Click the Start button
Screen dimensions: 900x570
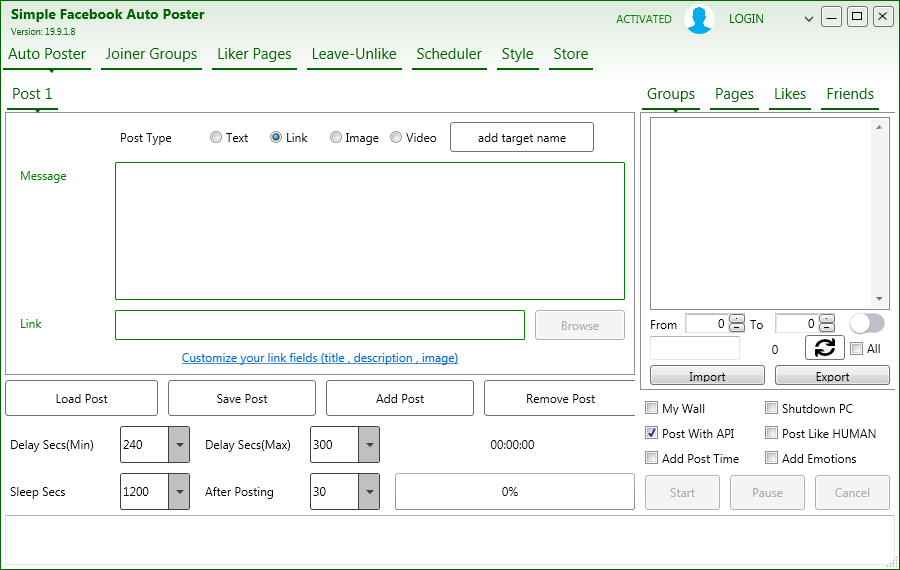pyautogui.click(x=682, y=493)
